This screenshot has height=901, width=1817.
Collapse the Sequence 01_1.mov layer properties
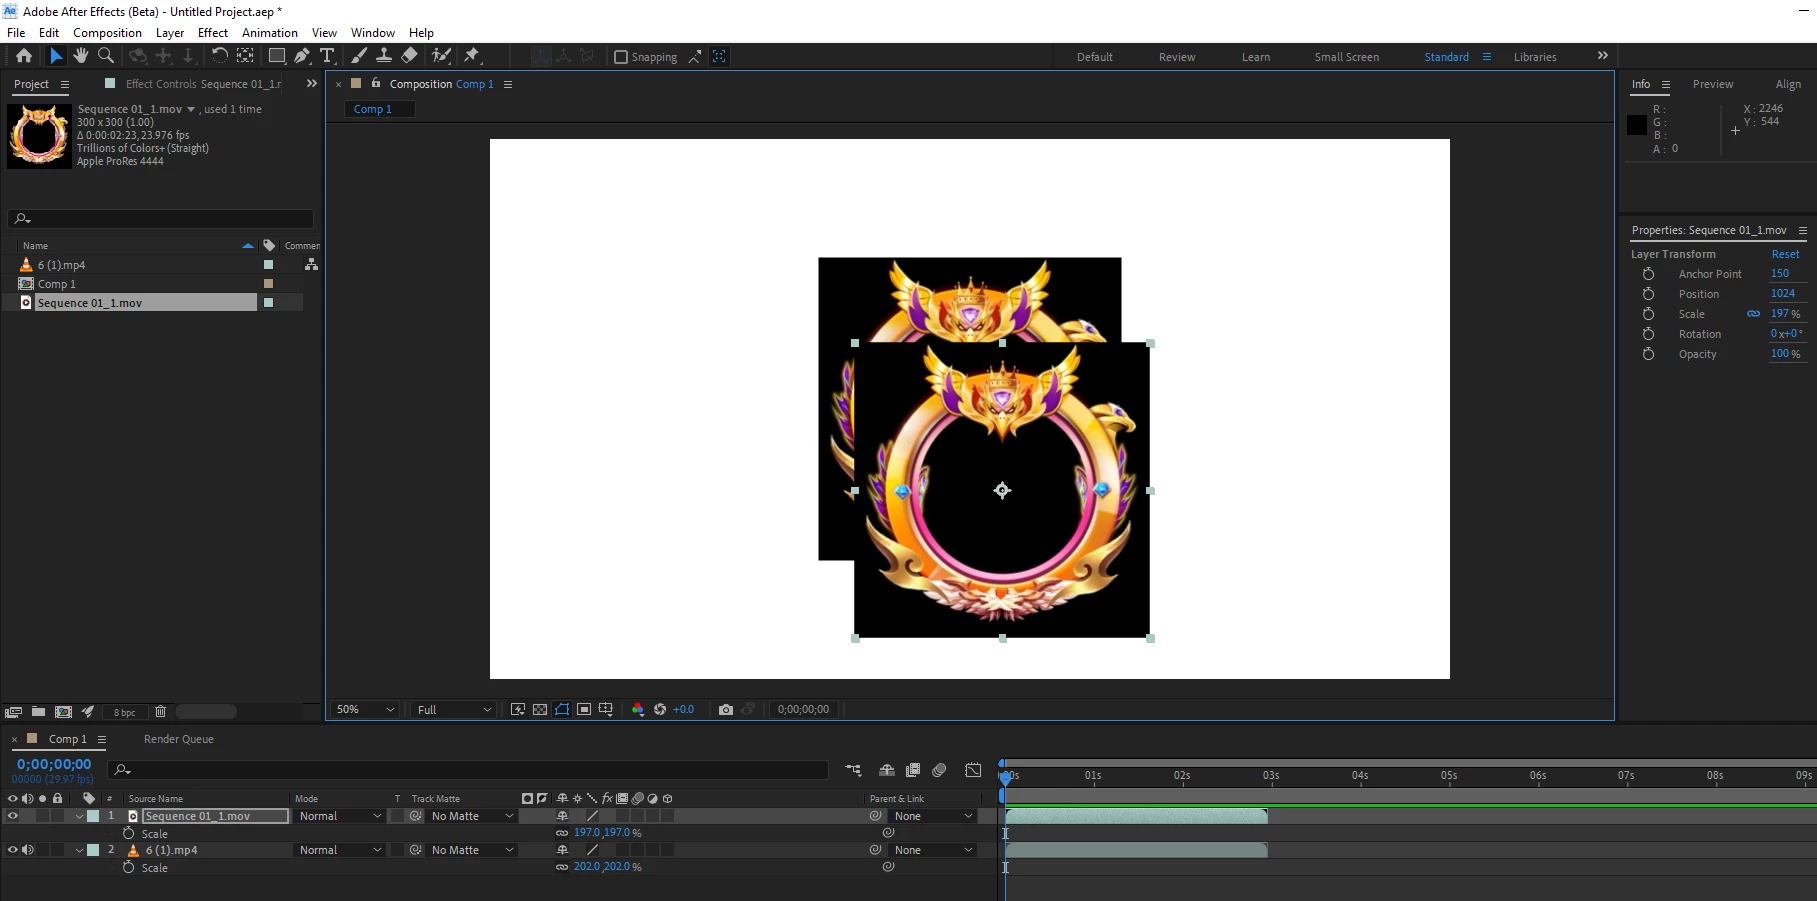[79, 816]
